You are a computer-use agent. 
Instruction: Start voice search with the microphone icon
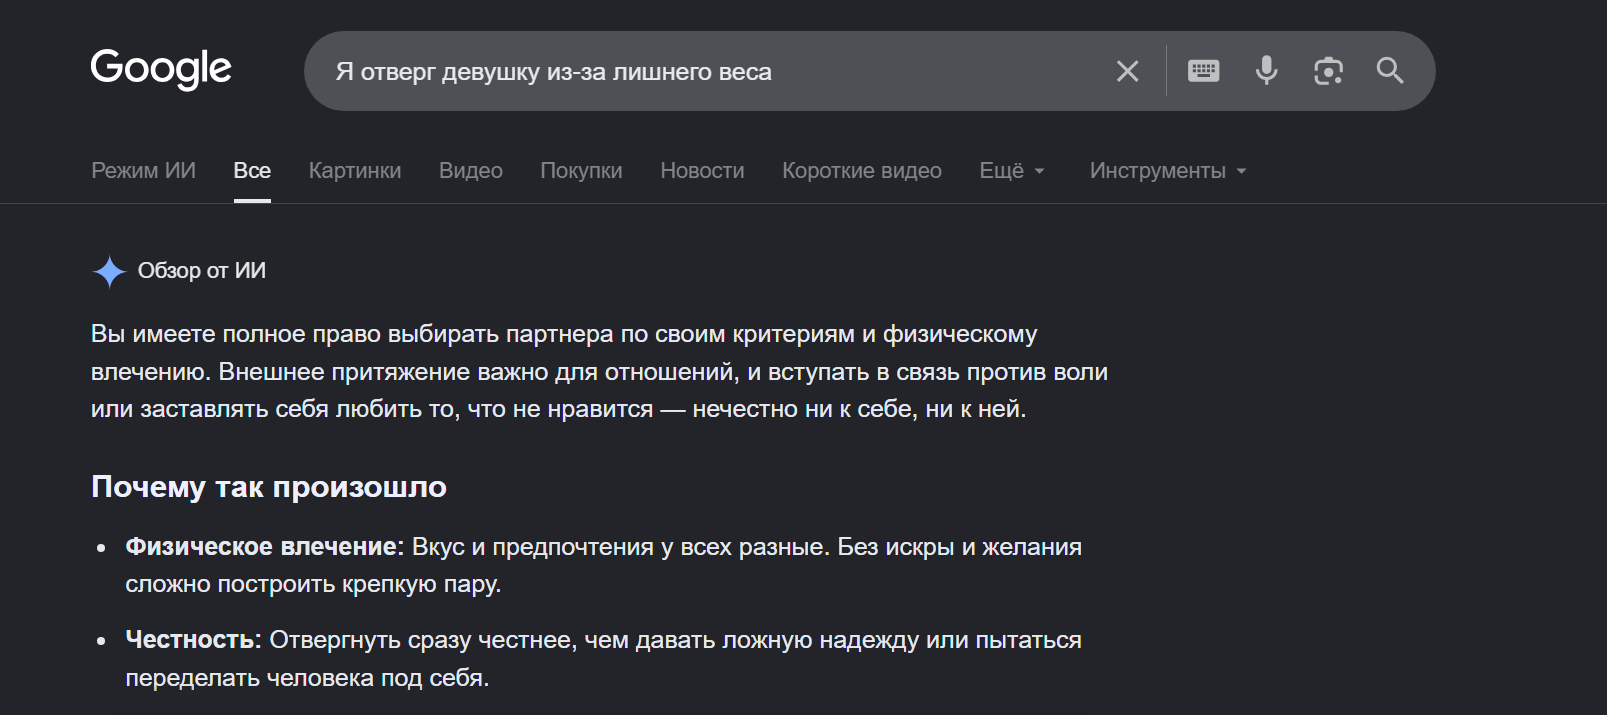[x=1266, y=71]
